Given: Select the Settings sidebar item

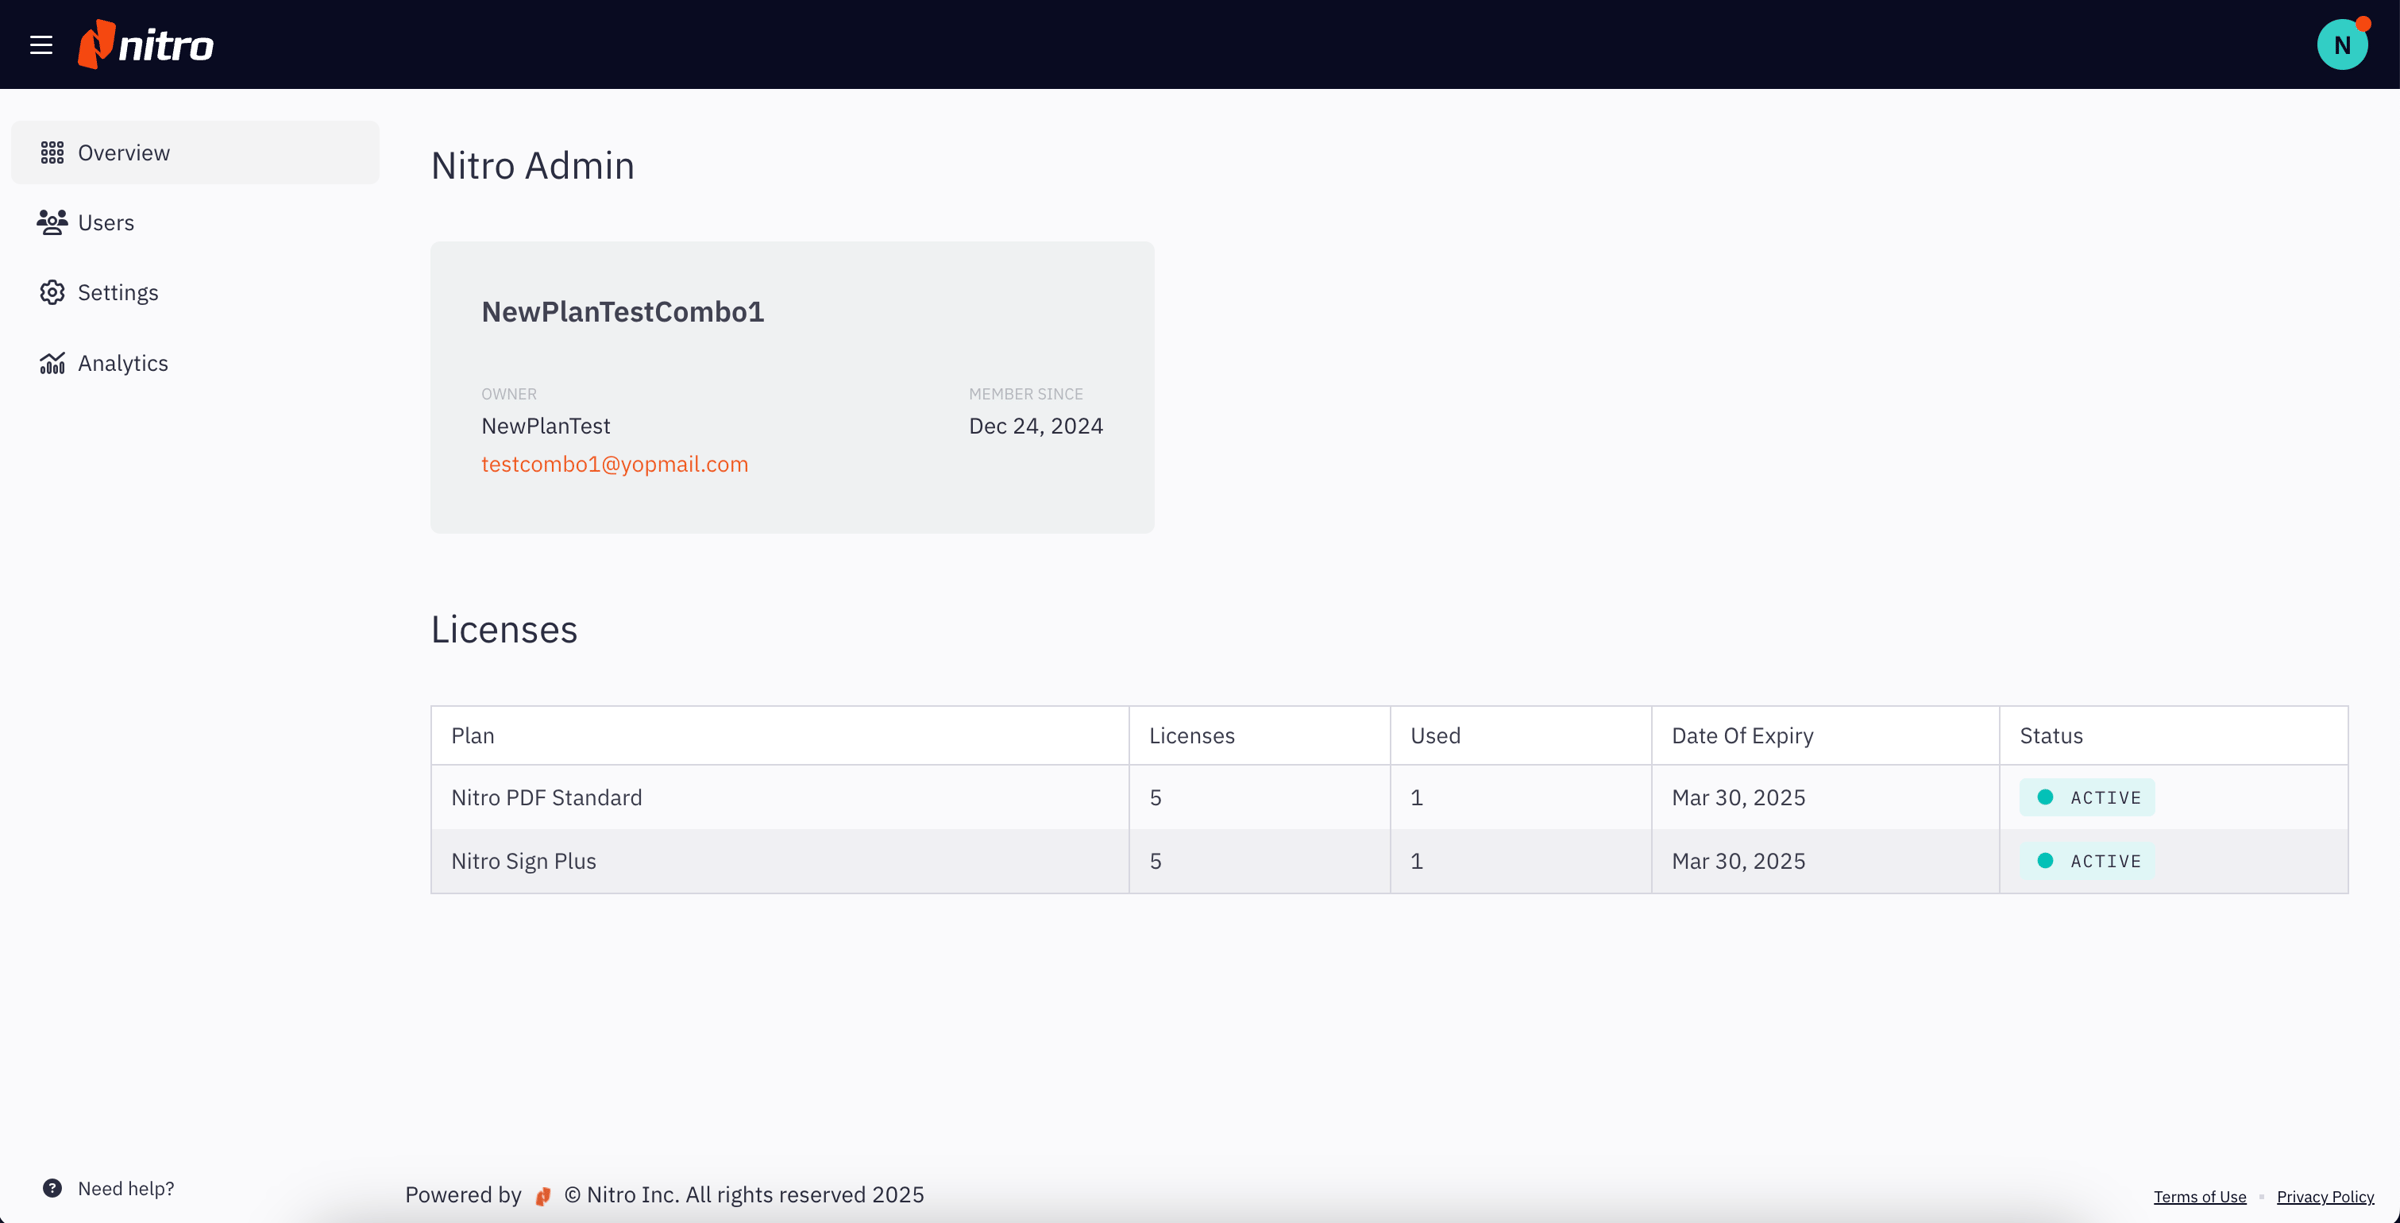Looking at the screenshot, I should (x=118, y=292).
